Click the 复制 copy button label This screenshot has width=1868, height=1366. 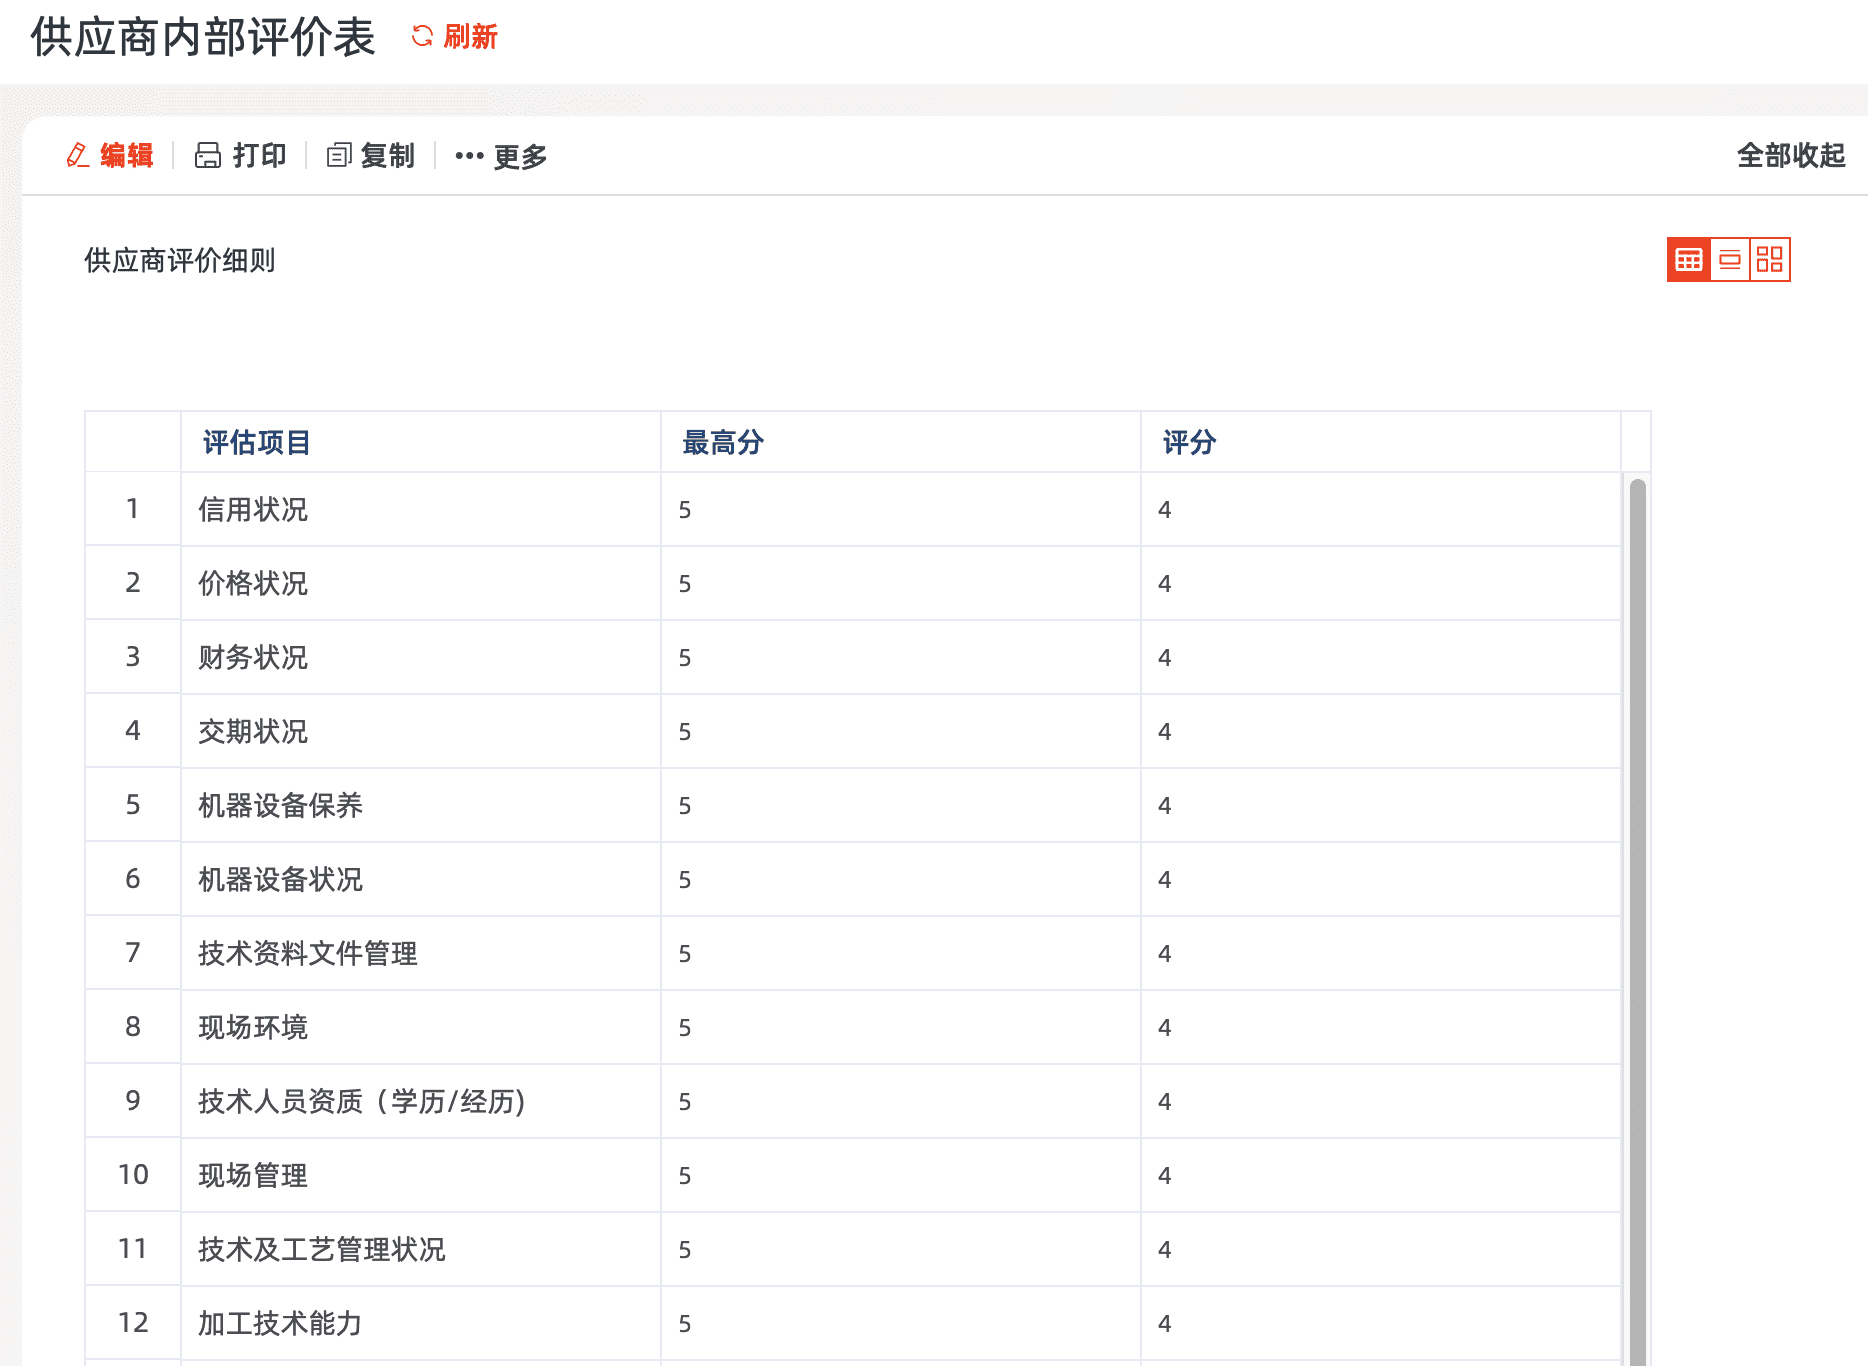388,155
